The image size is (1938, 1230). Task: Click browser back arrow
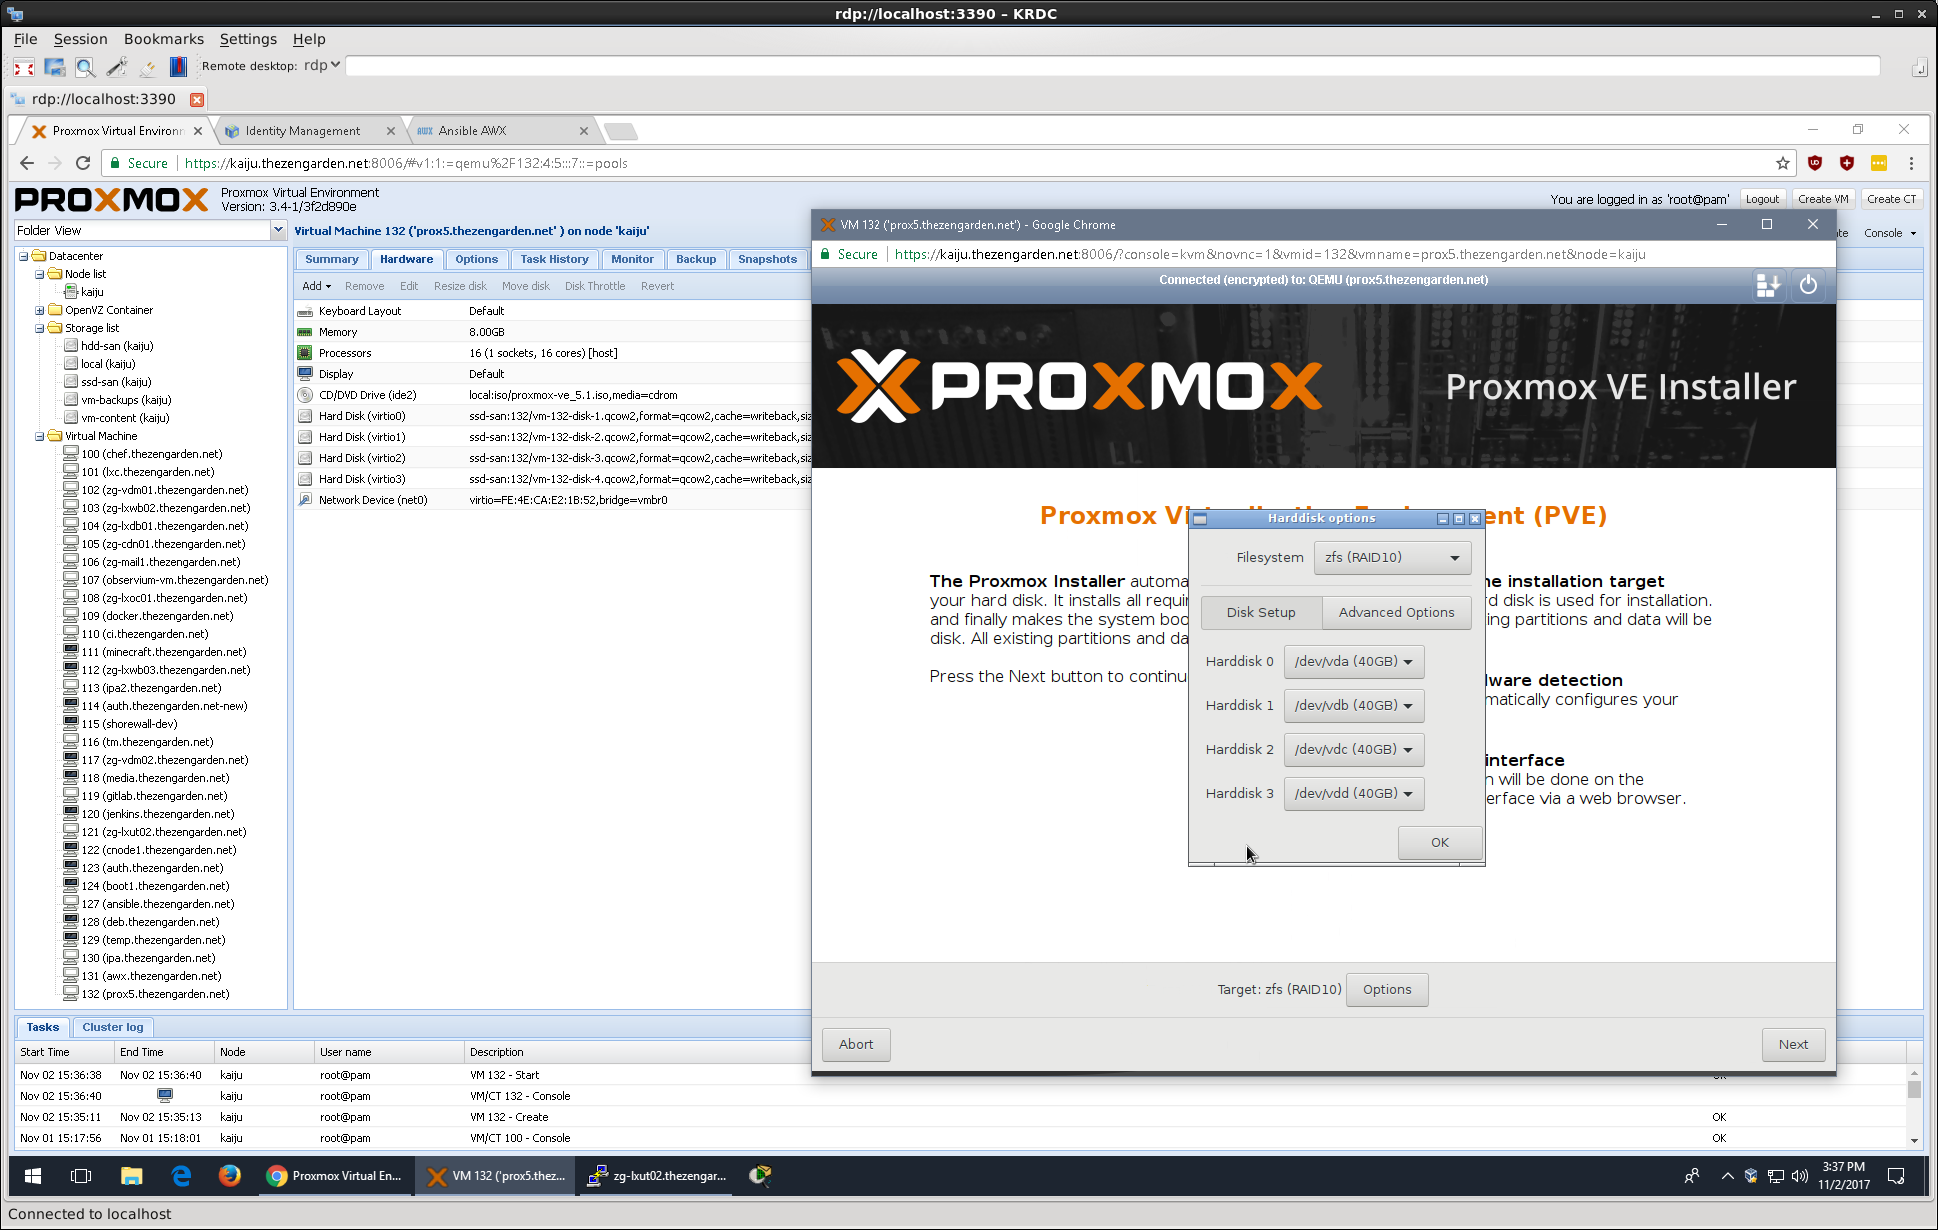coord(27,163)
